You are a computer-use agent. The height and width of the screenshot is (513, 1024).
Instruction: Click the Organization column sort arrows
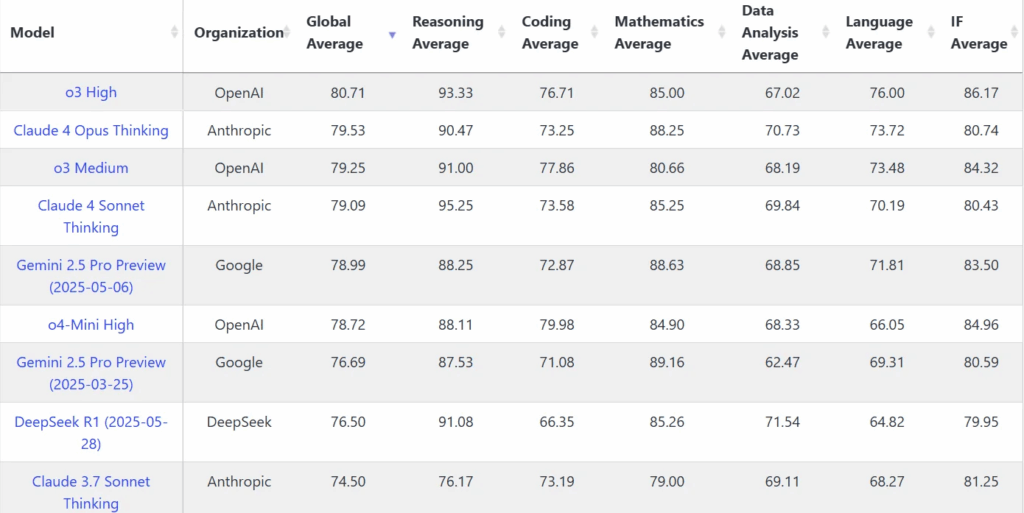pos(287,32)
